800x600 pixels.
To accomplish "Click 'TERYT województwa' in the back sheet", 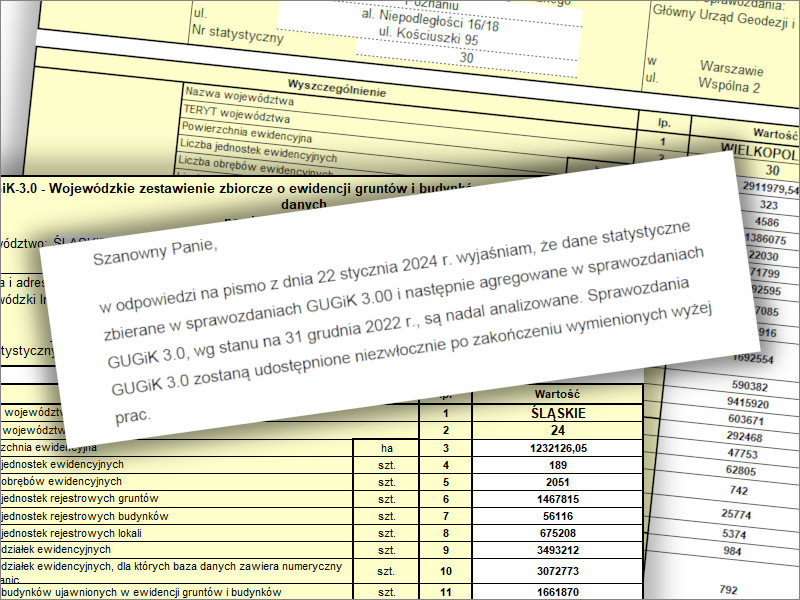I will point(237,114).
